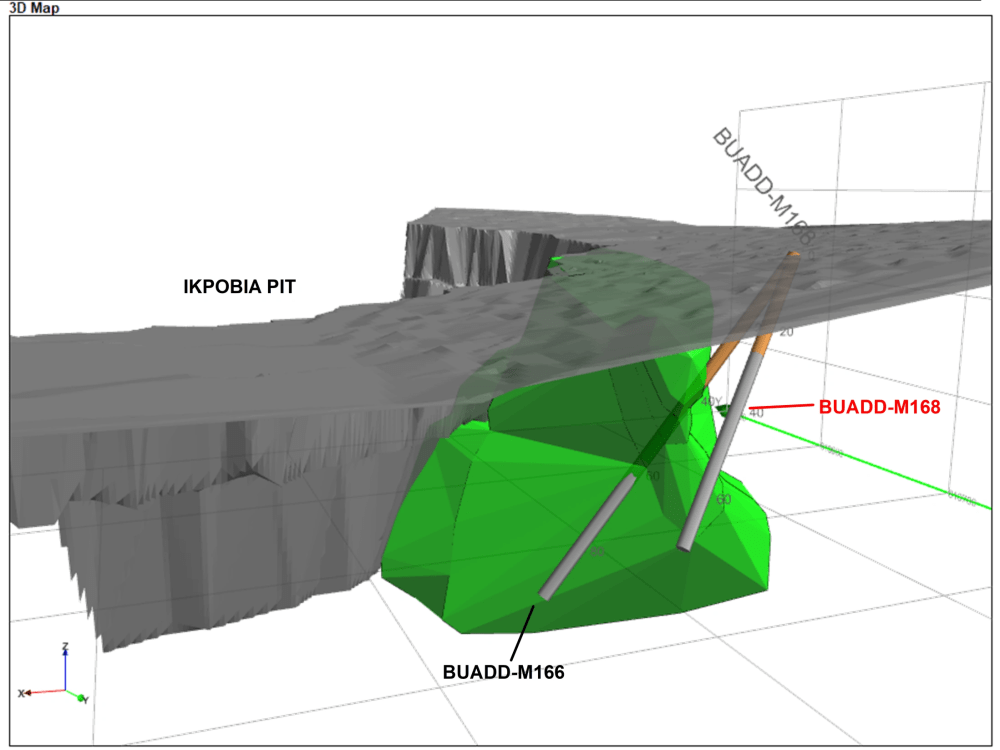Click the red X axis arrow

point(30,691)
